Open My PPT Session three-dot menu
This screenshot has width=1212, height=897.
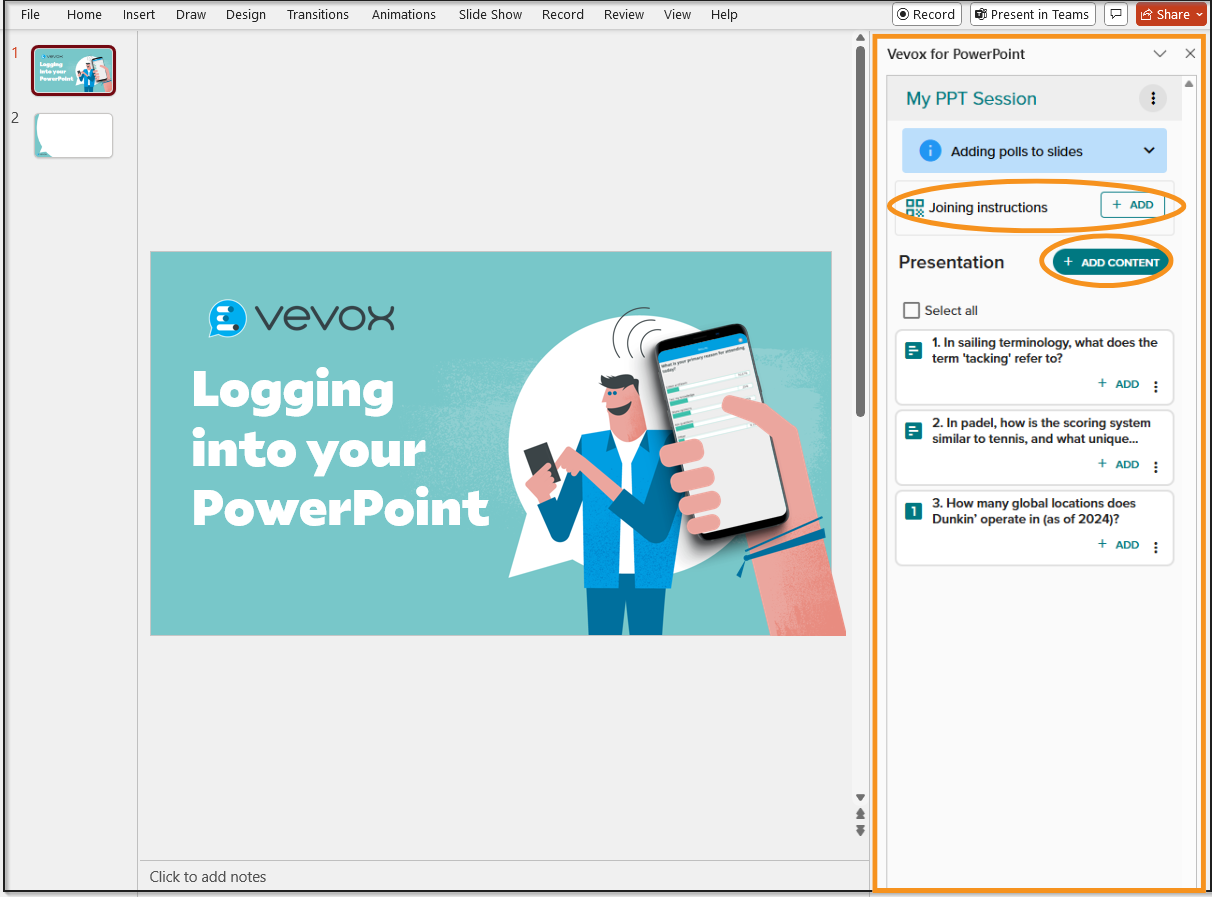pos(1153,98)
